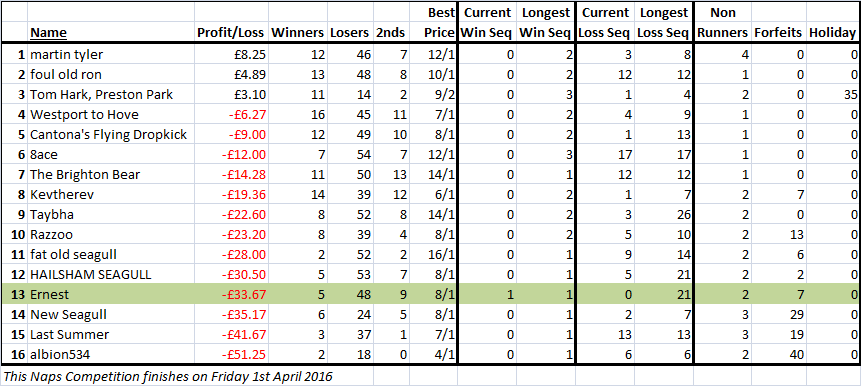Select 8ace current loss seq 17 cell
The width and height of the screenshot is (861, 386).
(606, 155)
